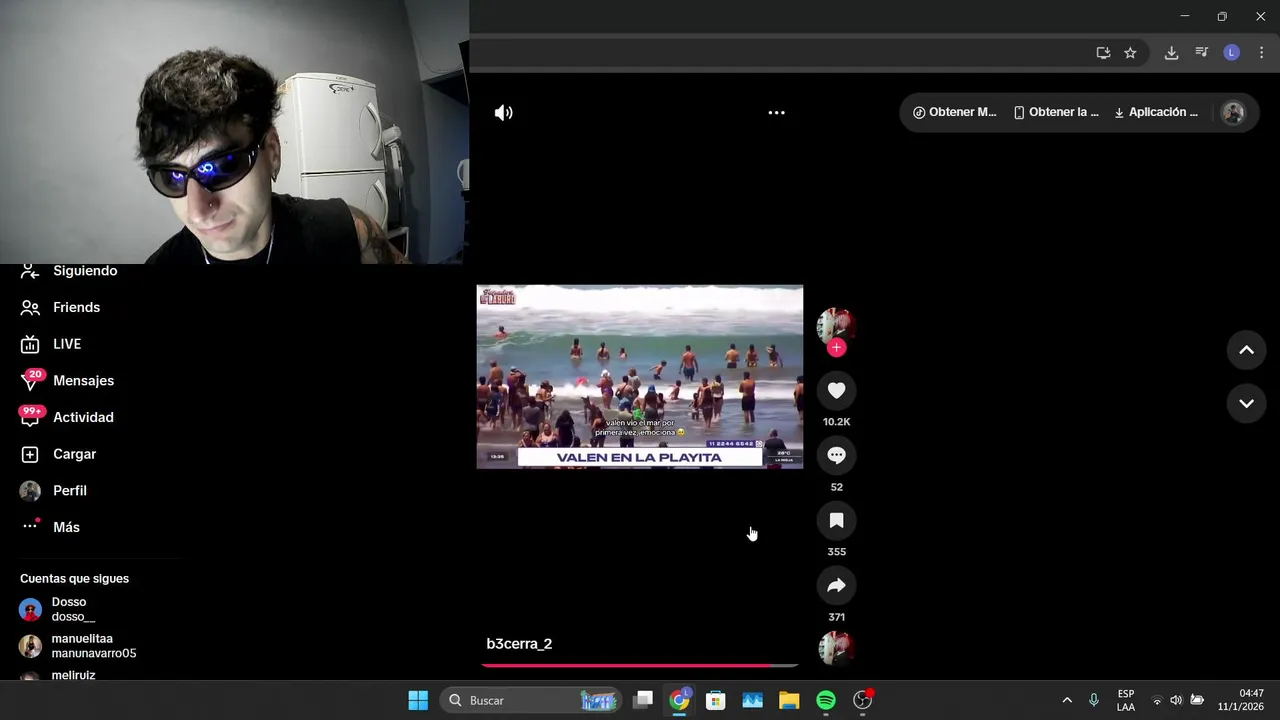Expand the Más menu

point(51,527)
